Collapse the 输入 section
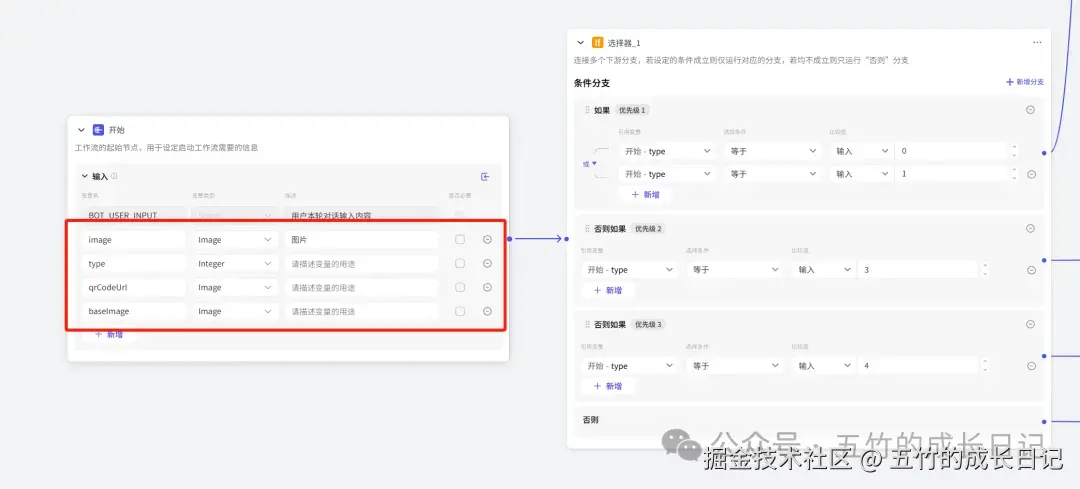Screen dimensions: 1080x489 click(85, 176)
